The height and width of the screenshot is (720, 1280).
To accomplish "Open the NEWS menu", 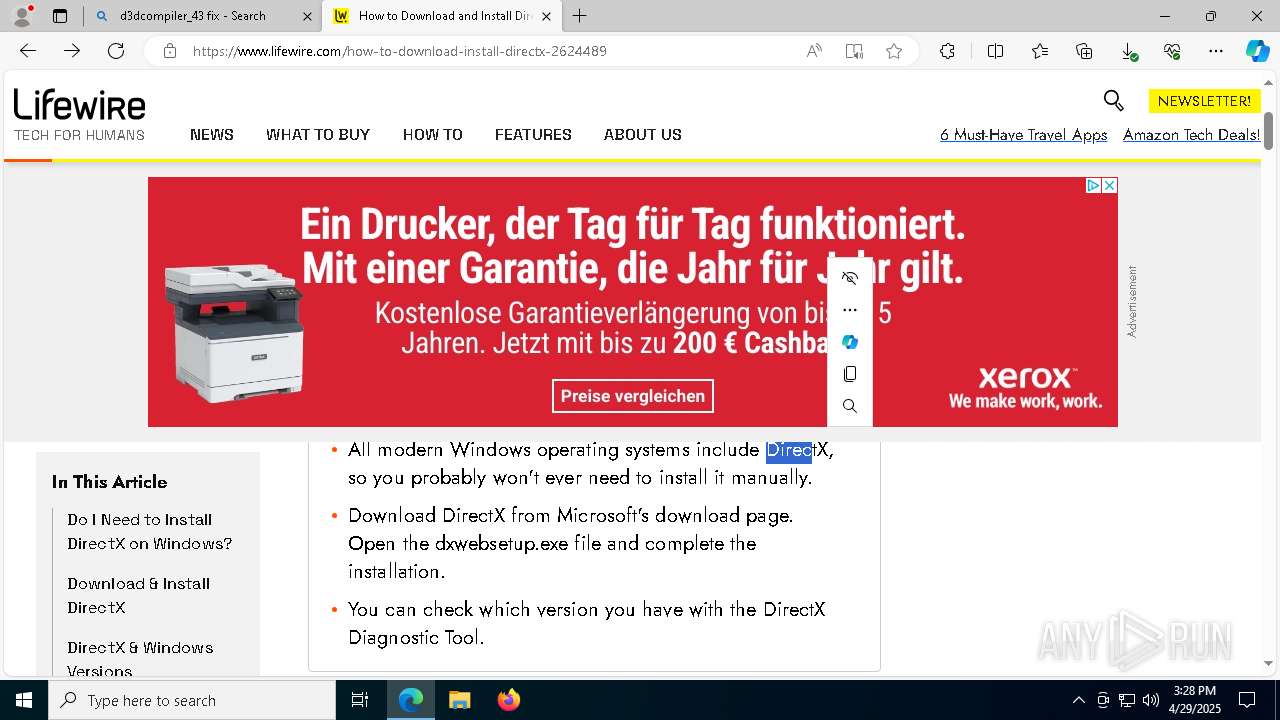I will pyautogui.click(x=212, y=134).
